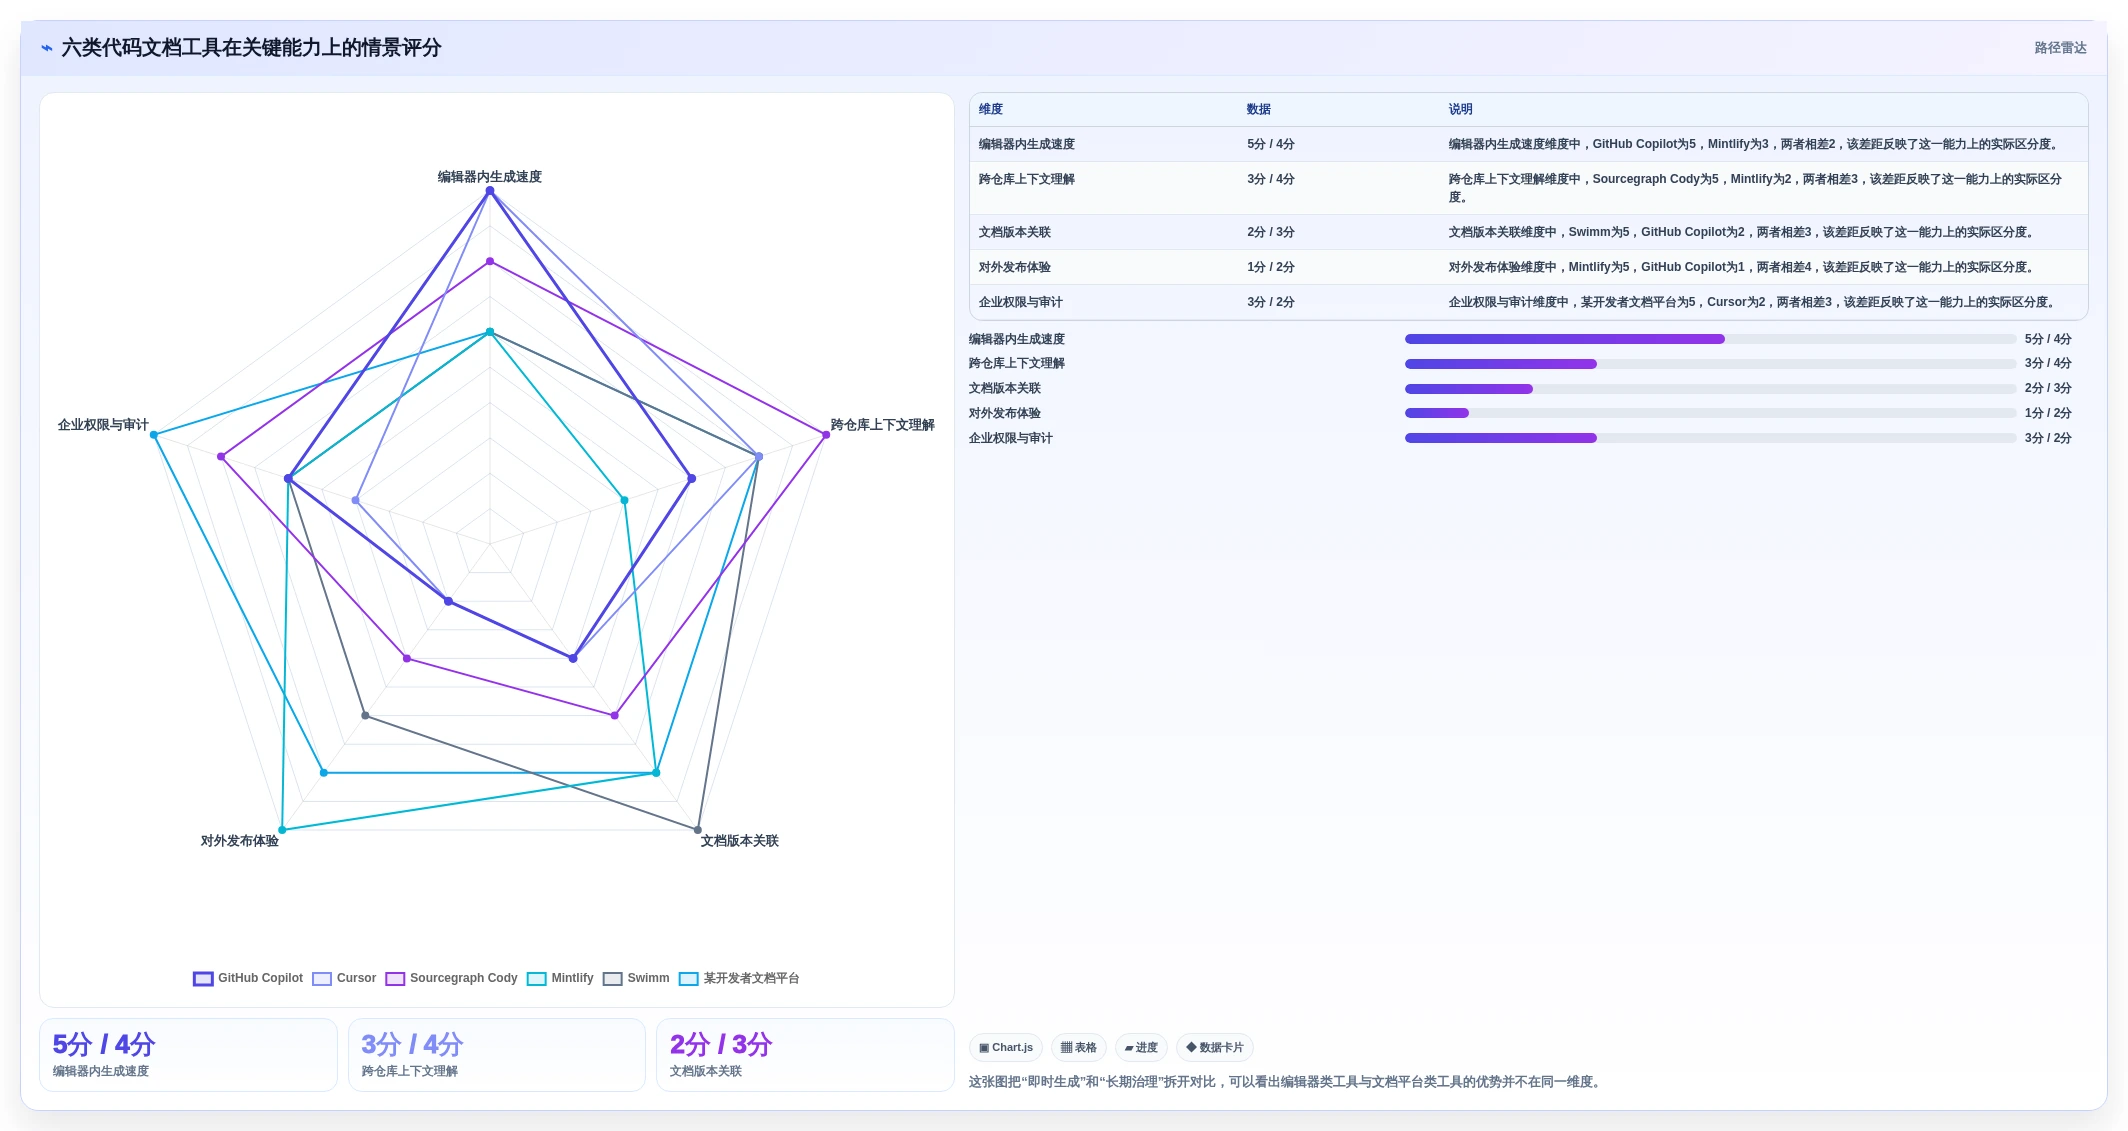The height and width of the screenshot is (1131, 2128).
Task: Click the 维度 column header
Action: click(991, 109)
